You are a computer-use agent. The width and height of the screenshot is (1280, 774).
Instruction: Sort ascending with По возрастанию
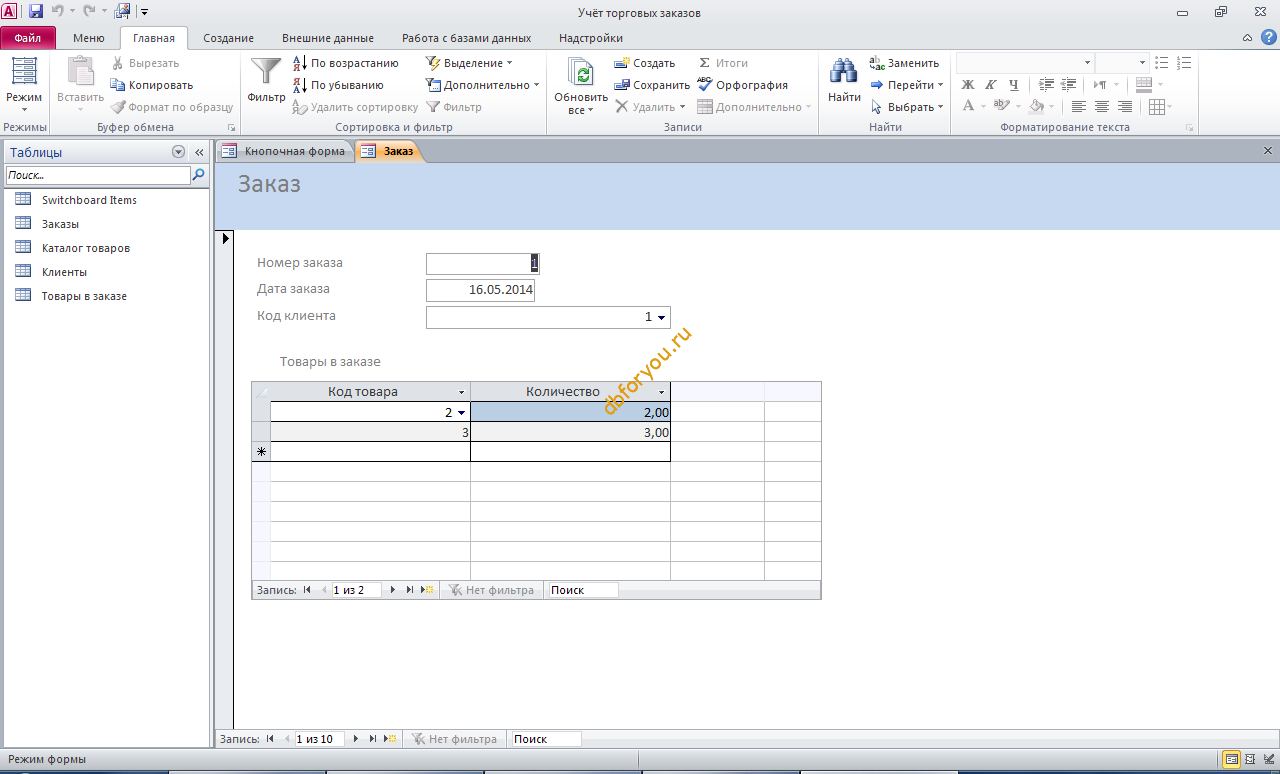click(345, 63)
